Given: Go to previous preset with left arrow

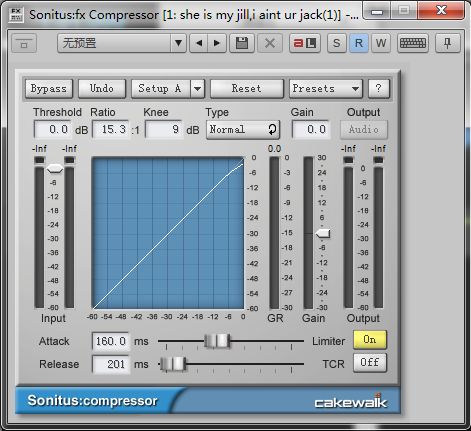Looking at the screenshot, I should click(x=199, y=43).
